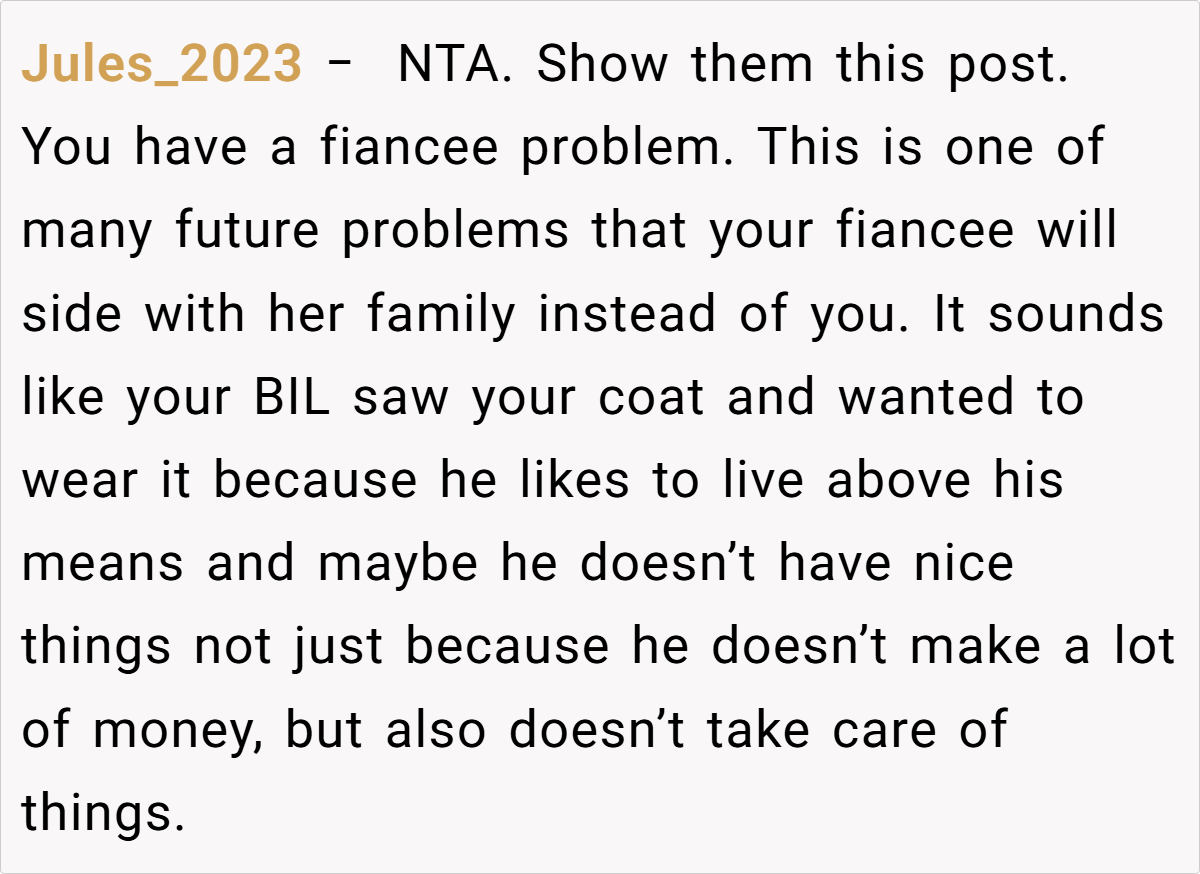Click the word "just" in the comment
This screenshot has width=1200, height=874.
pos(337,648)
